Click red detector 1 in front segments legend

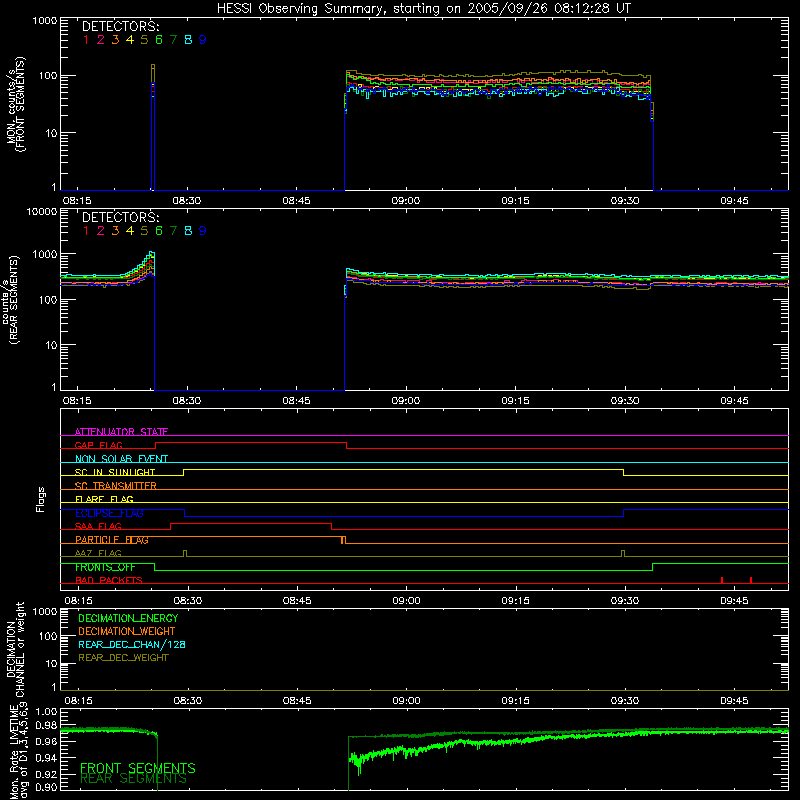pos(86,40)
